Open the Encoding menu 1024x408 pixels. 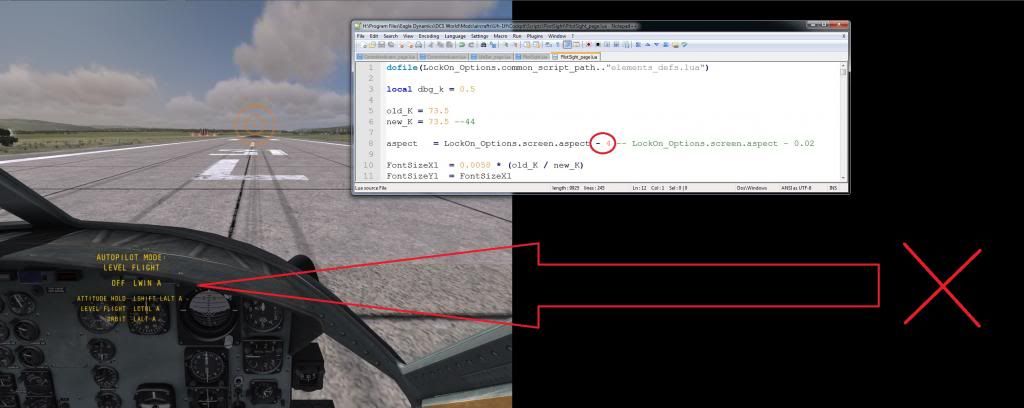[429, 35]
